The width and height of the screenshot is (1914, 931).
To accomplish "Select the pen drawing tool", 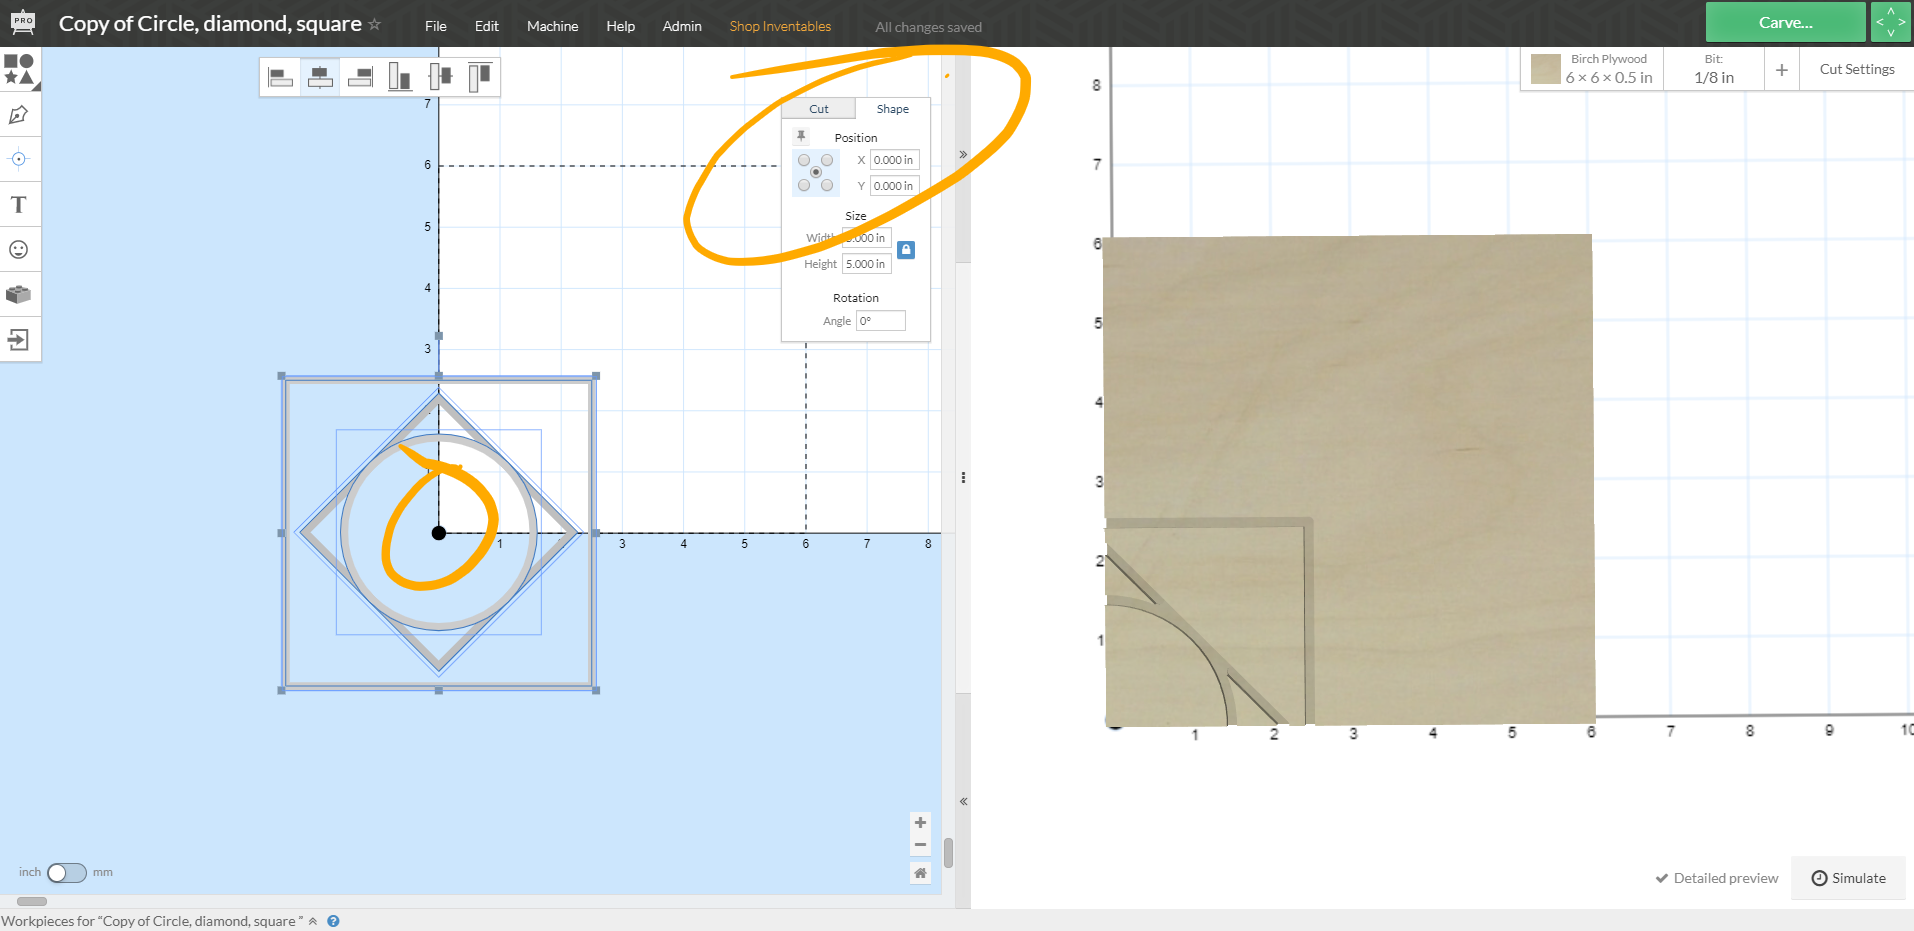I will (x=20, y=114).
